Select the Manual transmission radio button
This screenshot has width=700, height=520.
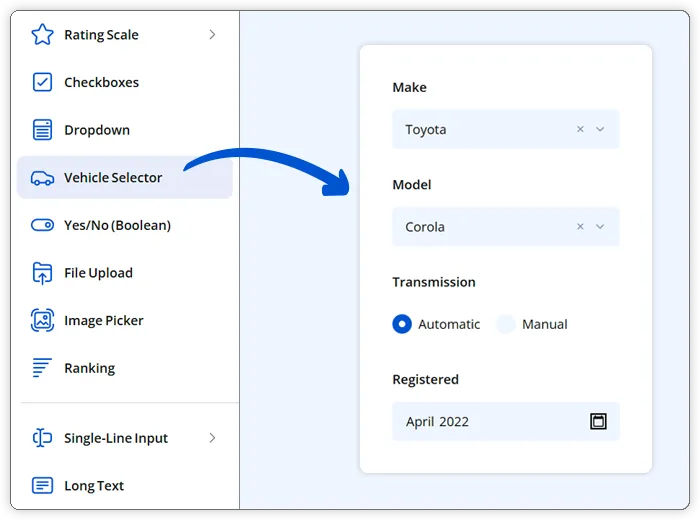(x=506, y=324)
